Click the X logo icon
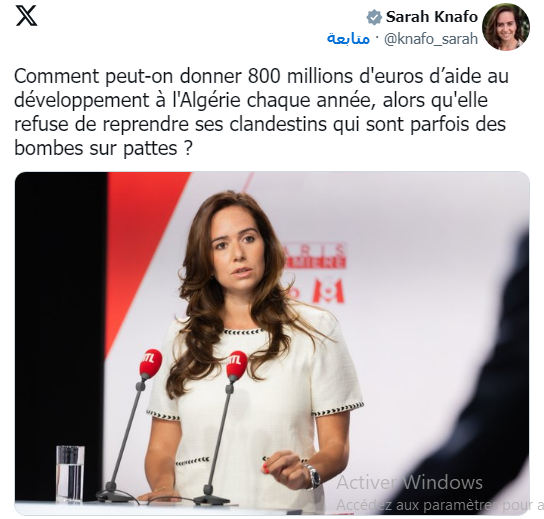Image resolution: width=544 pixels, height=519 pixels. point(26,16)
